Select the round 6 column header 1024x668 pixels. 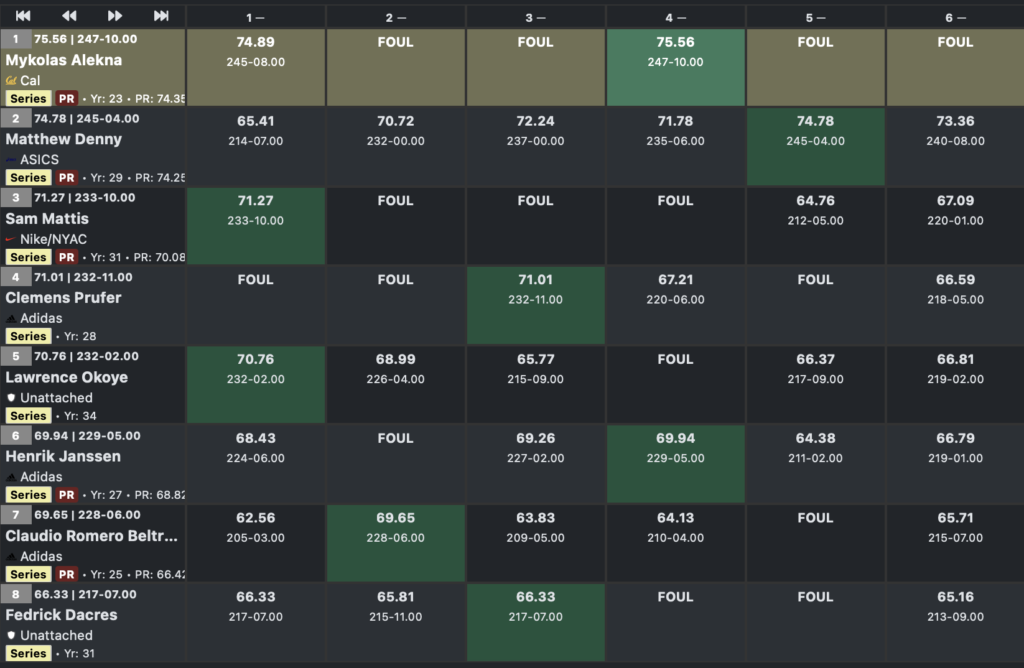click(955, 17)
